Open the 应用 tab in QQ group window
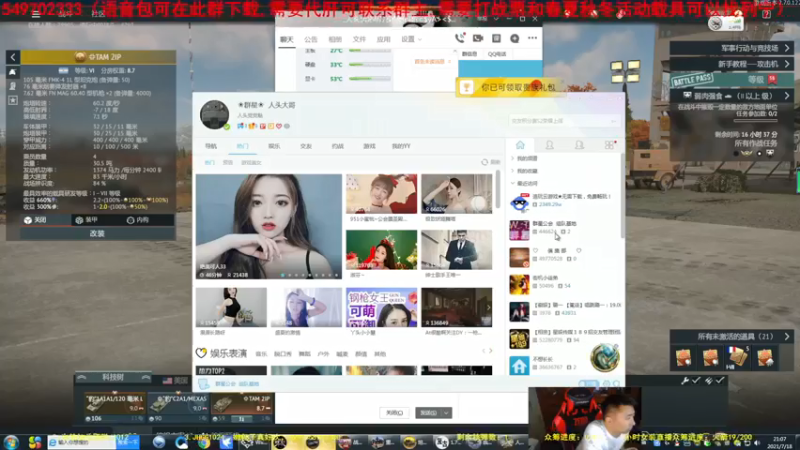 point(383,39)
